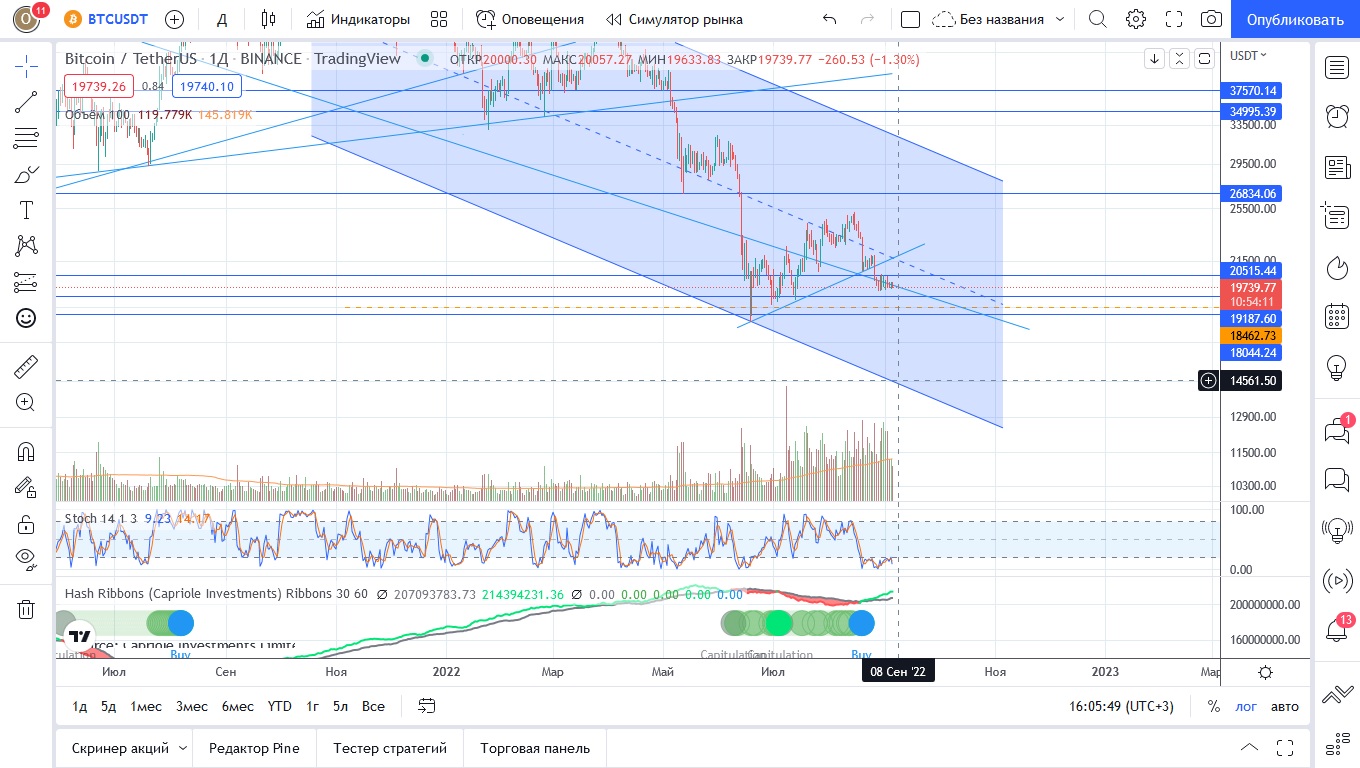Open the Оповещения alerts menu
This screenshot has height=768, width=1360.
530,19
